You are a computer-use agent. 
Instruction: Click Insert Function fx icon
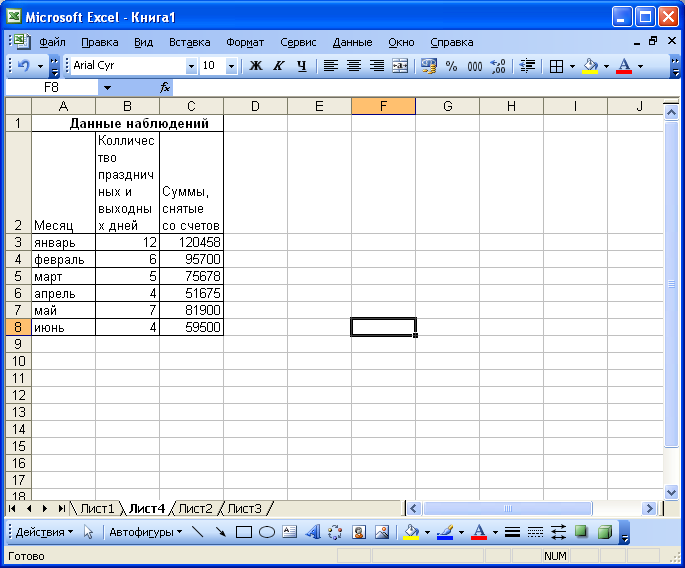point(165,88)
